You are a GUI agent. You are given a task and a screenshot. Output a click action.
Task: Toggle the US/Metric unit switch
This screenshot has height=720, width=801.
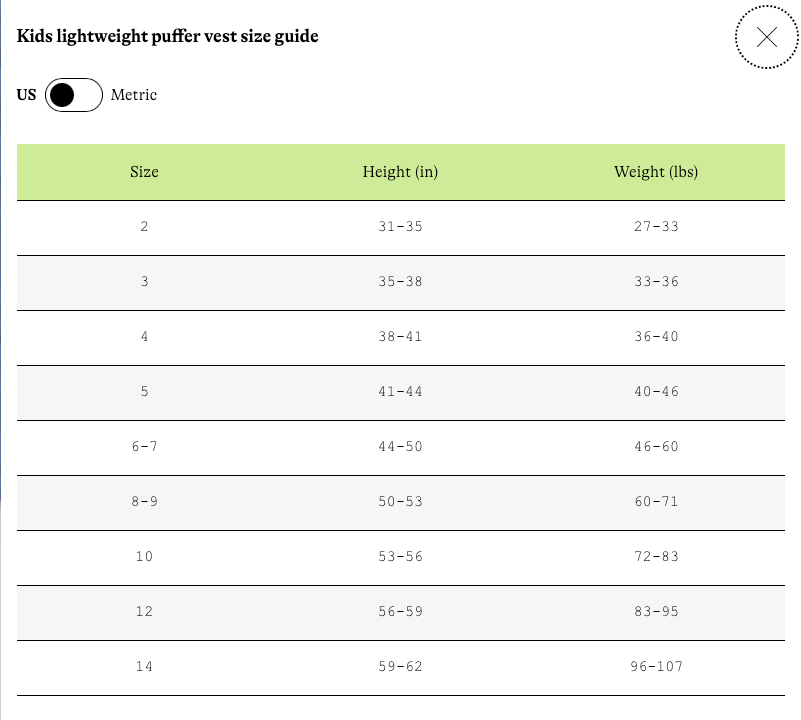74,95
